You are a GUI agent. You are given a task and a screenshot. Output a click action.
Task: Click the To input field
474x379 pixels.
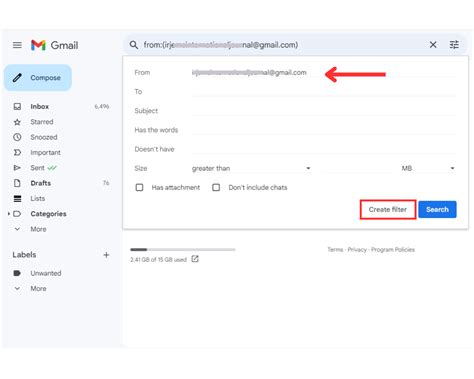coord(323,92)
